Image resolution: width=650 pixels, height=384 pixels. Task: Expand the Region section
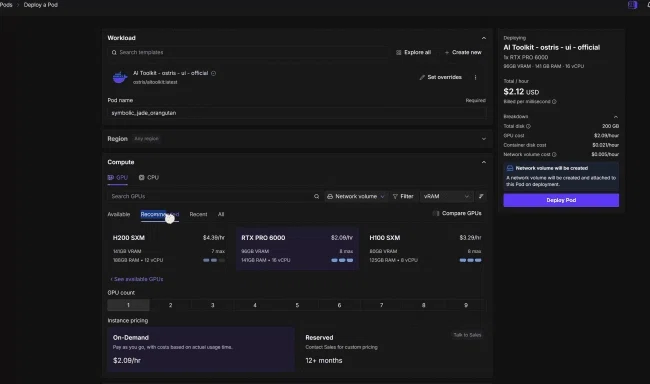point(484,139)
